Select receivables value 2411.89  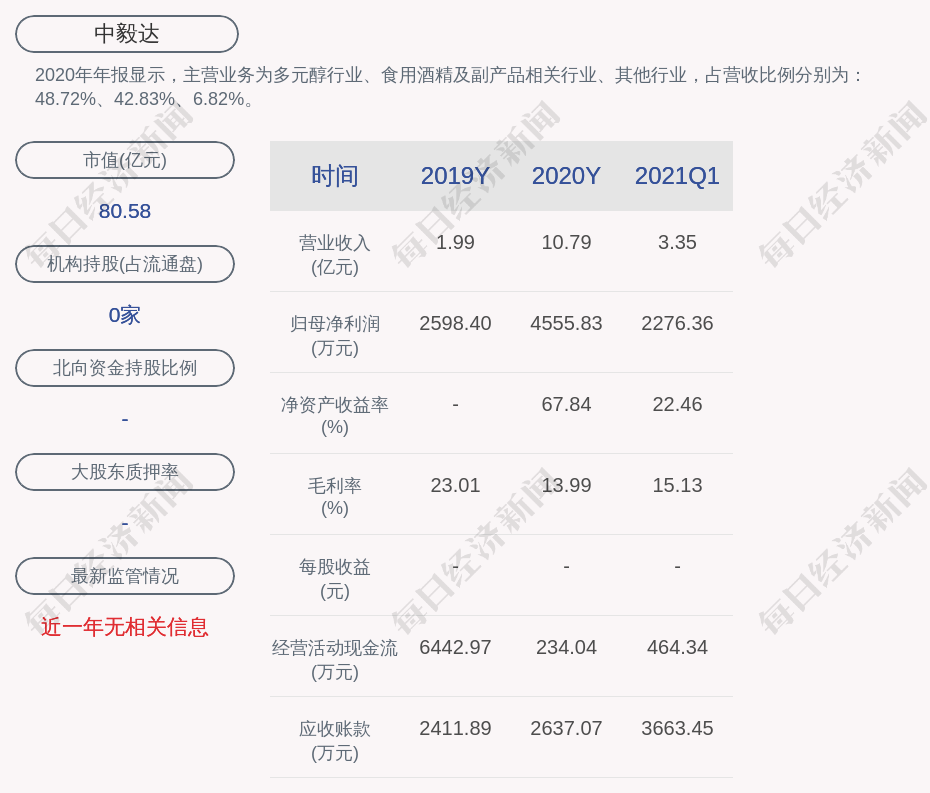[x=455, y=728]
